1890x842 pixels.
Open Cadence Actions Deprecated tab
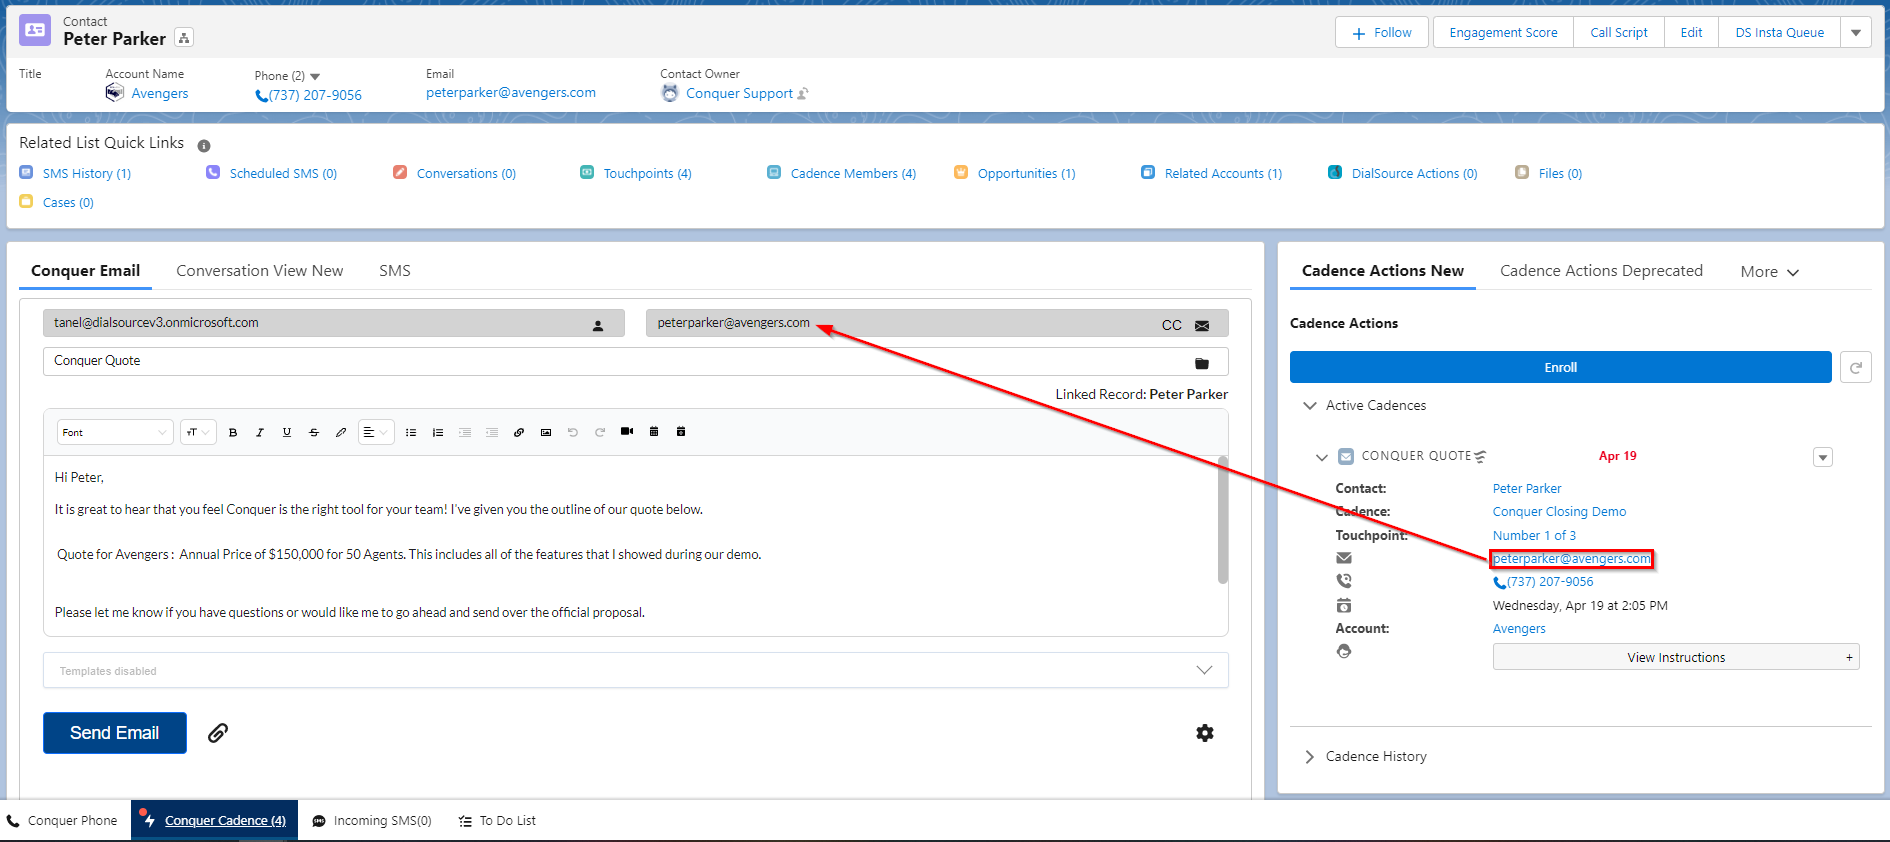[1601, 271]
